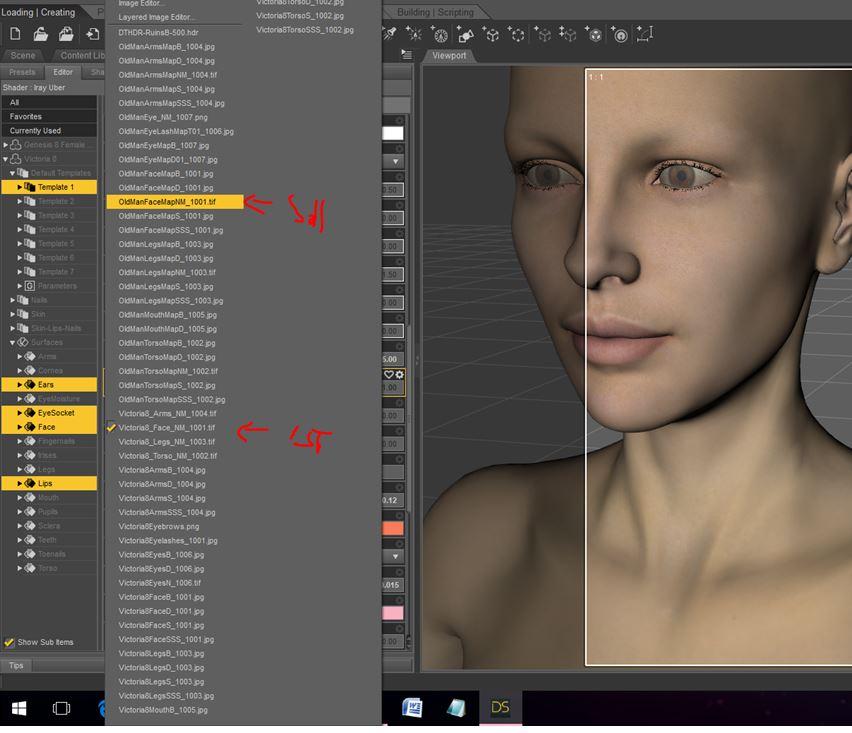This screenshot has height=733, width=852.
Task: Click the orange color swatch
Action: click(x=393, y=528)
